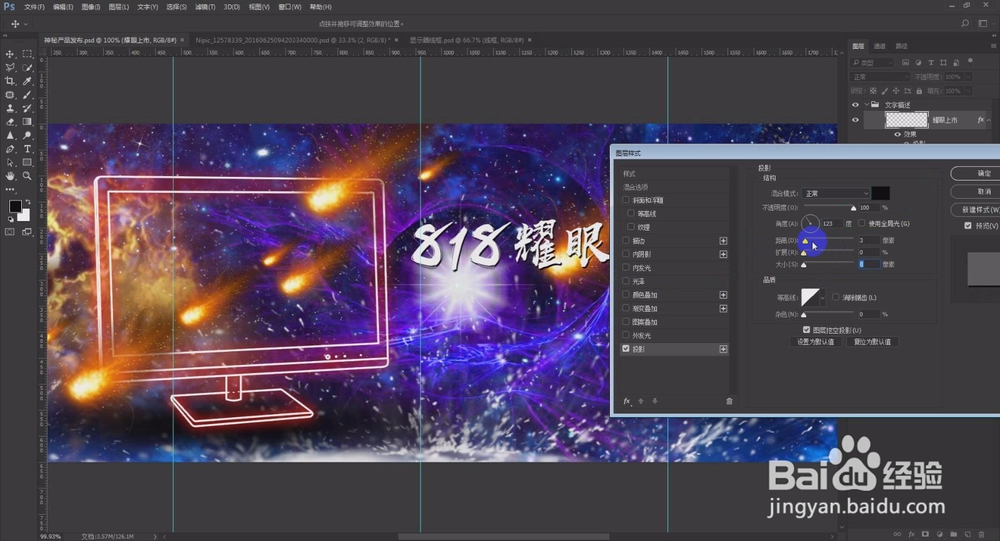Click 复位为默认值 button
The width and height of the screenshot is (1000, 541).
click(x=872, y=341)
